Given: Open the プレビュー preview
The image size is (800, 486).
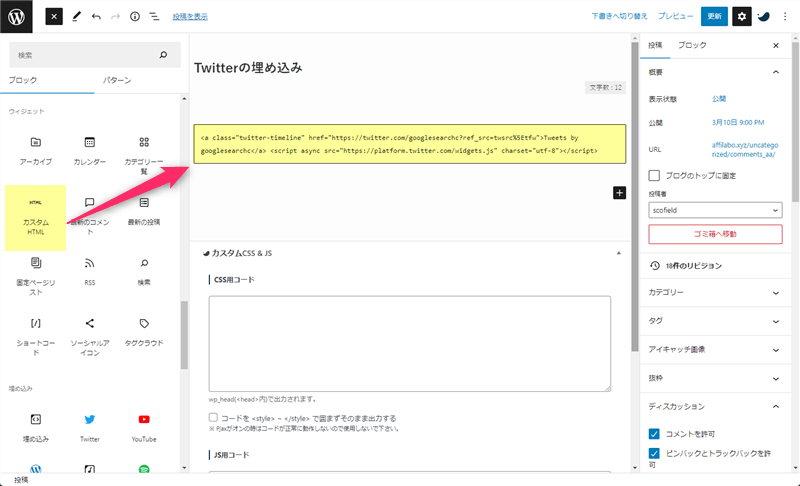Looking at the screenshot, I should pyautogui.click(x=675, y=16).
